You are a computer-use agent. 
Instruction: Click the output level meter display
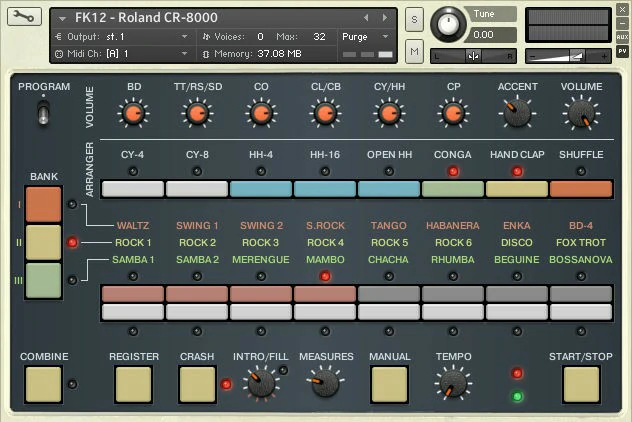tap(568, 25)
